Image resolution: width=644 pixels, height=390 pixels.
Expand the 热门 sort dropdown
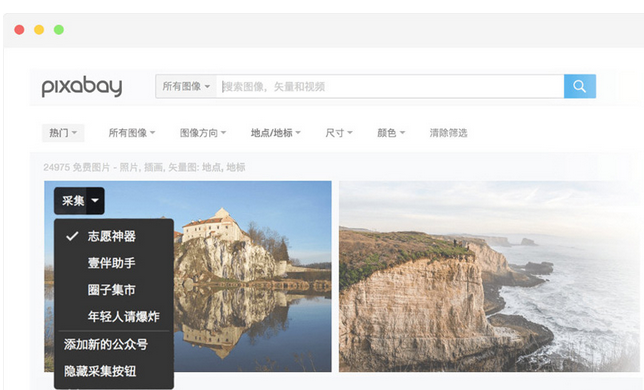coord(63,133)
